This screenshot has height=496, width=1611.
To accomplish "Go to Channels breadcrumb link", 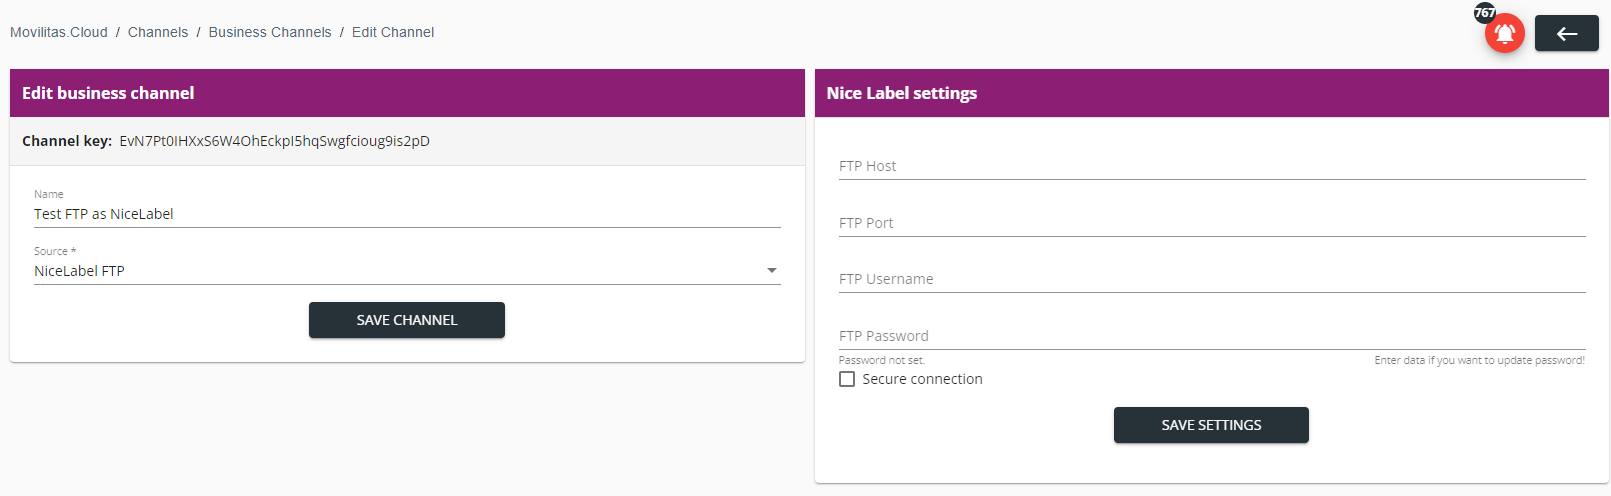I will 158,32.
